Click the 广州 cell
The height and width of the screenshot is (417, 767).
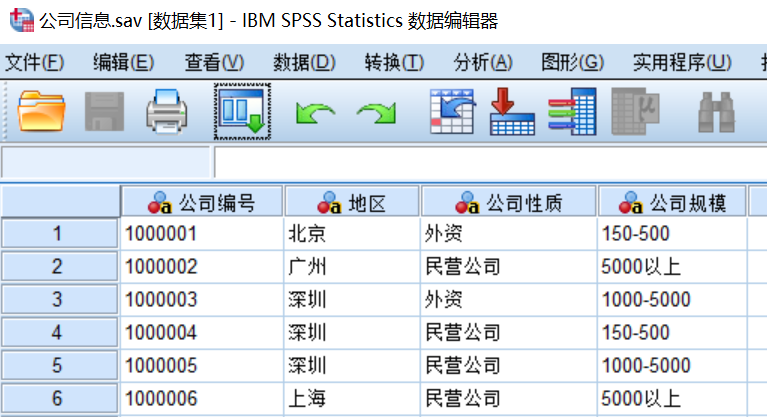[x=352, y=266]
